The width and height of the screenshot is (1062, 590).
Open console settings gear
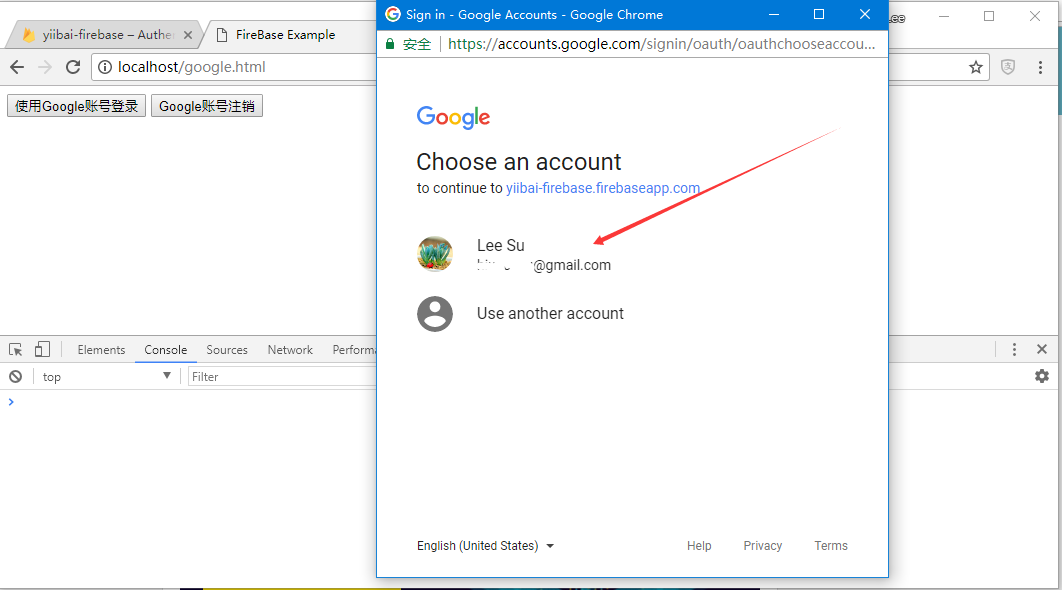1041,376
